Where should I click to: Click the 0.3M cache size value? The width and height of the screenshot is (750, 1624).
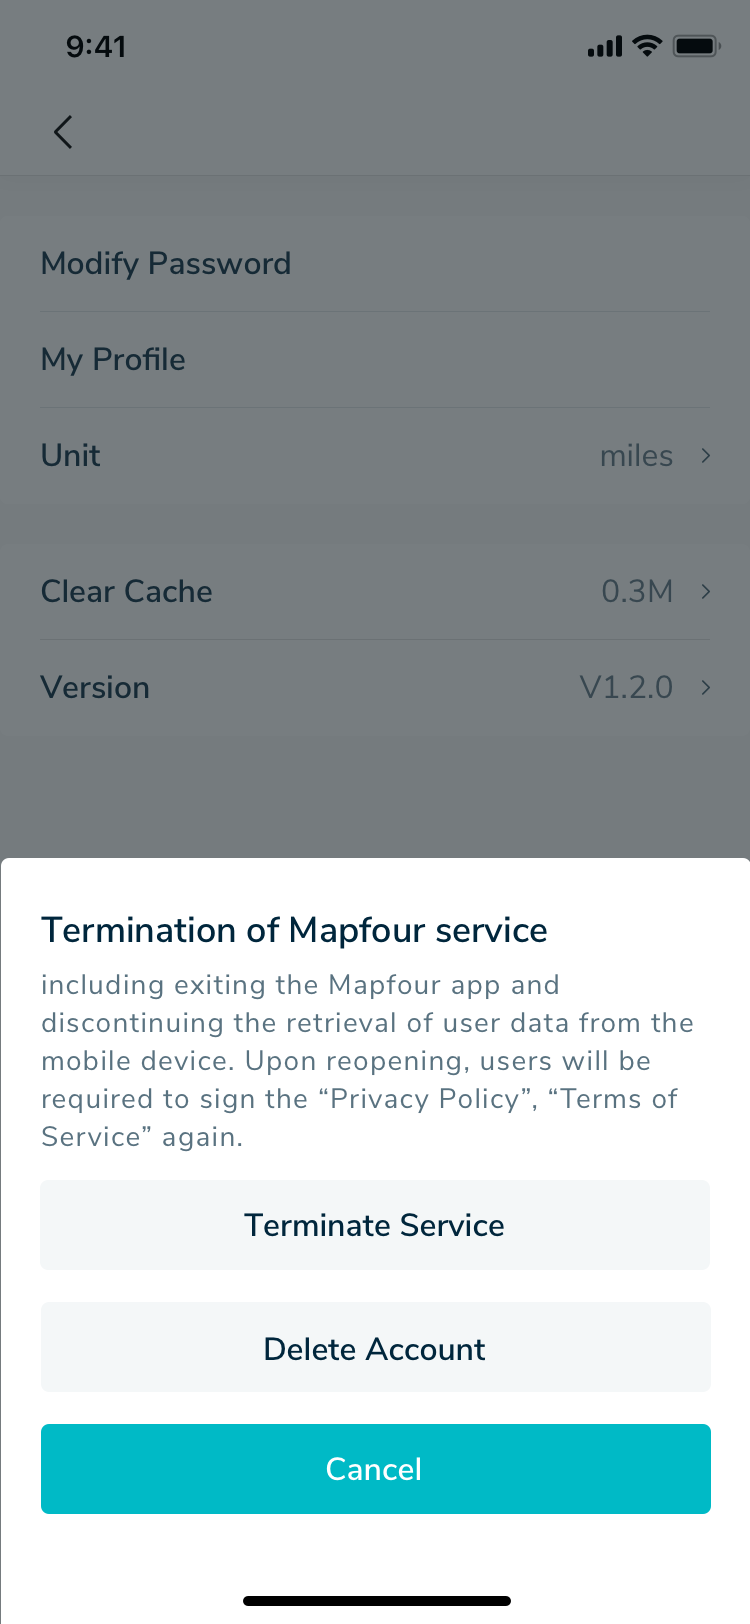[x=637, y=592]
